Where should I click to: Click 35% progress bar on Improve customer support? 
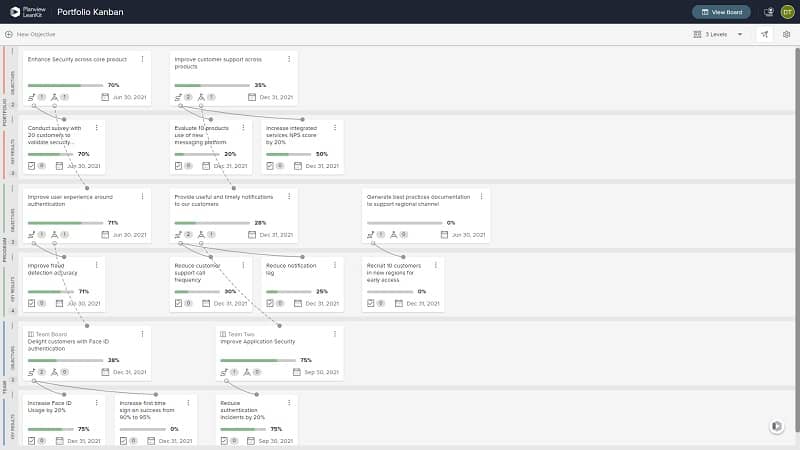click(x=212, y=85)
